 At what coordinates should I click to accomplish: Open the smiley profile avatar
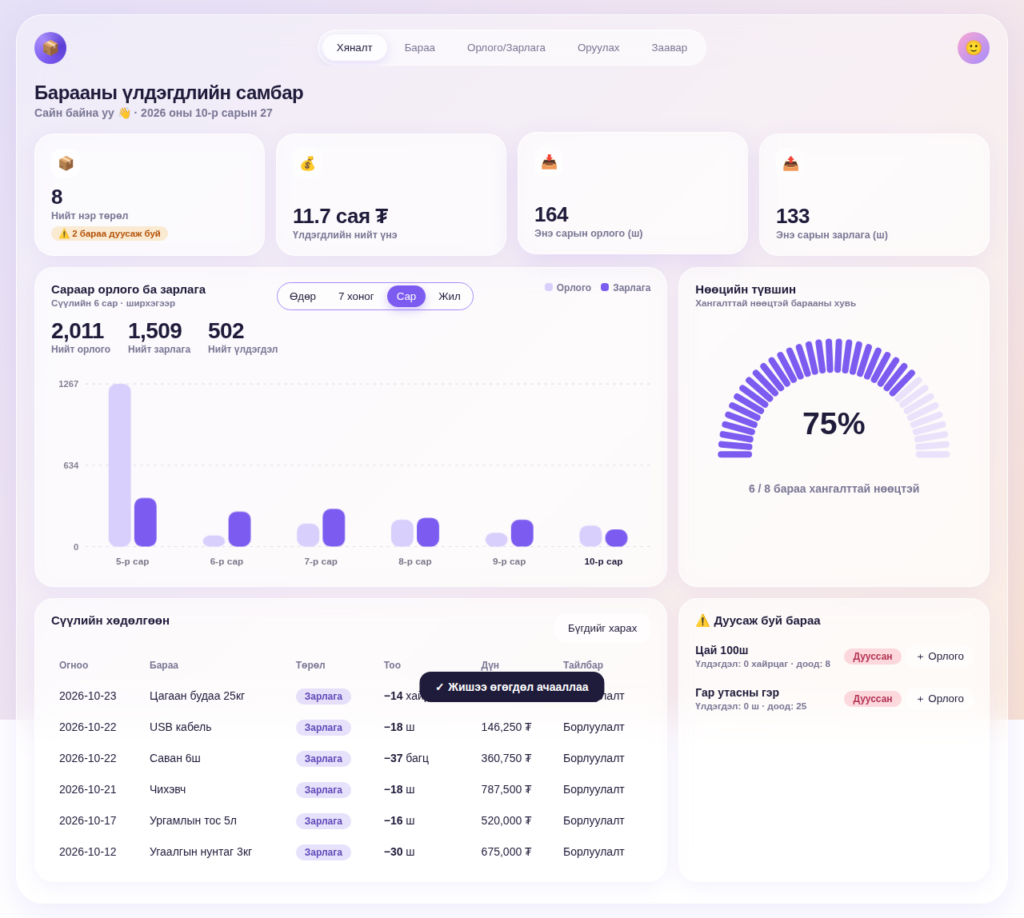click(973, 48)
